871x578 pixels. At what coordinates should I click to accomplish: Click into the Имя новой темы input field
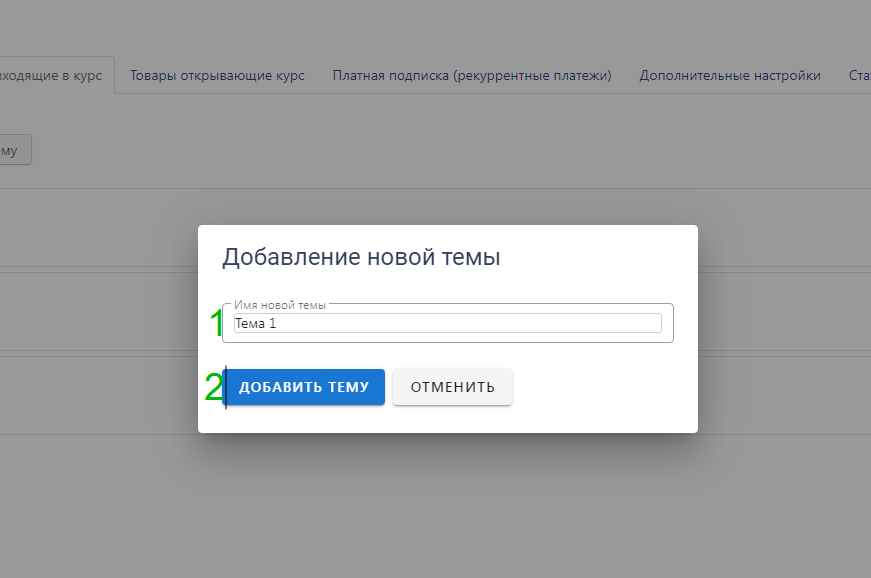447,323
